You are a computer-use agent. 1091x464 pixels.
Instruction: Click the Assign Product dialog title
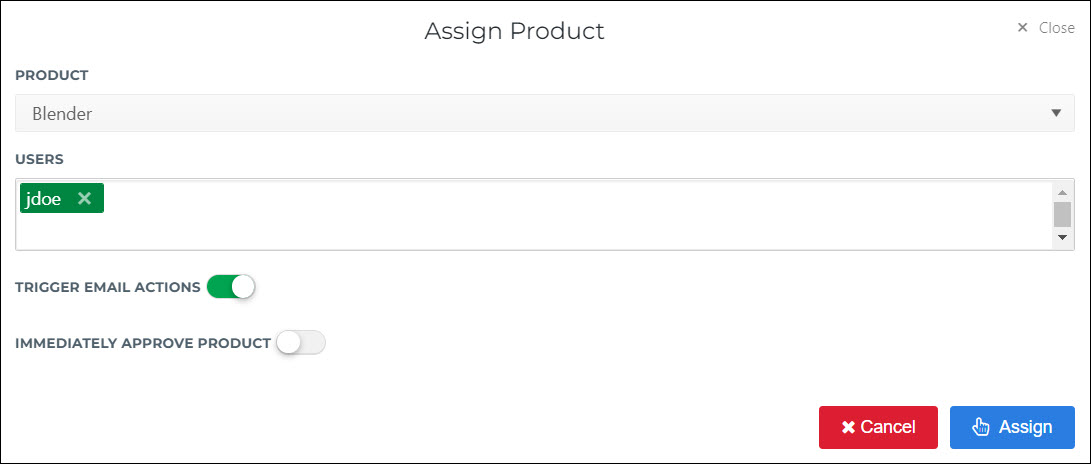point(514,31)
